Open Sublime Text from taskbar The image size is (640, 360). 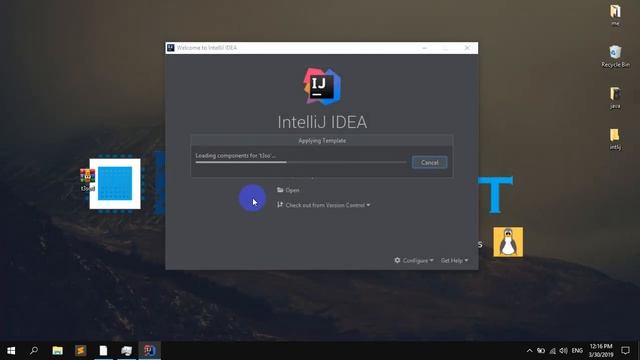[80, 350]
